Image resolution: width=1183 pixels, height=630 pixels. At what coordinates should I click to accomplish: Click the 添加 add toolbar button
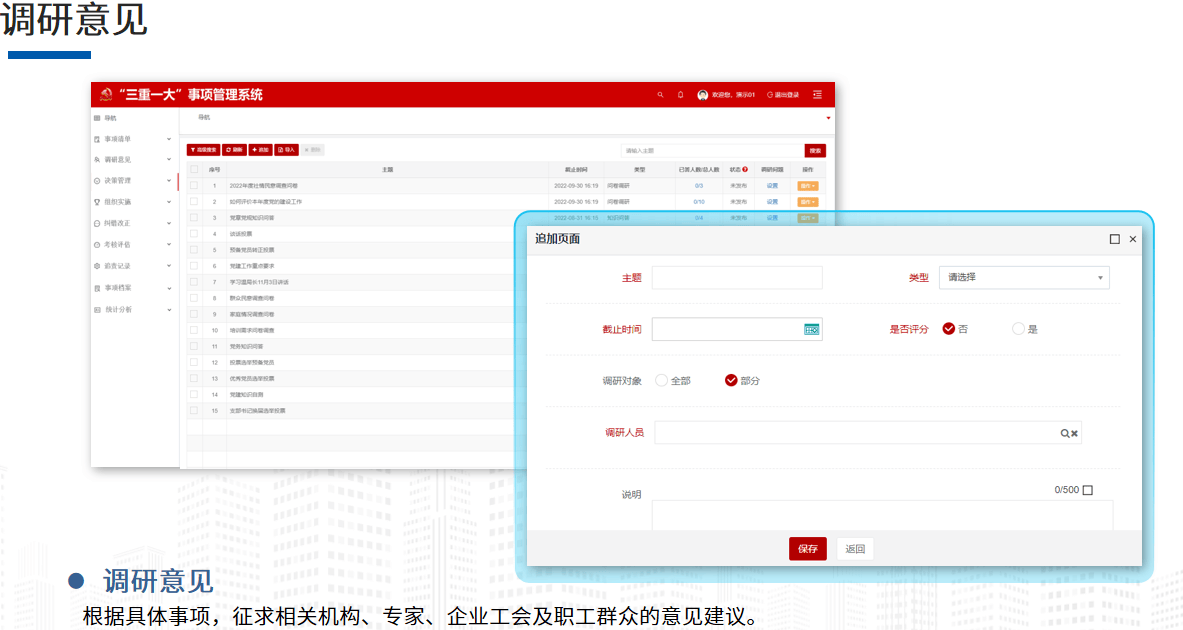pos(260,150)
